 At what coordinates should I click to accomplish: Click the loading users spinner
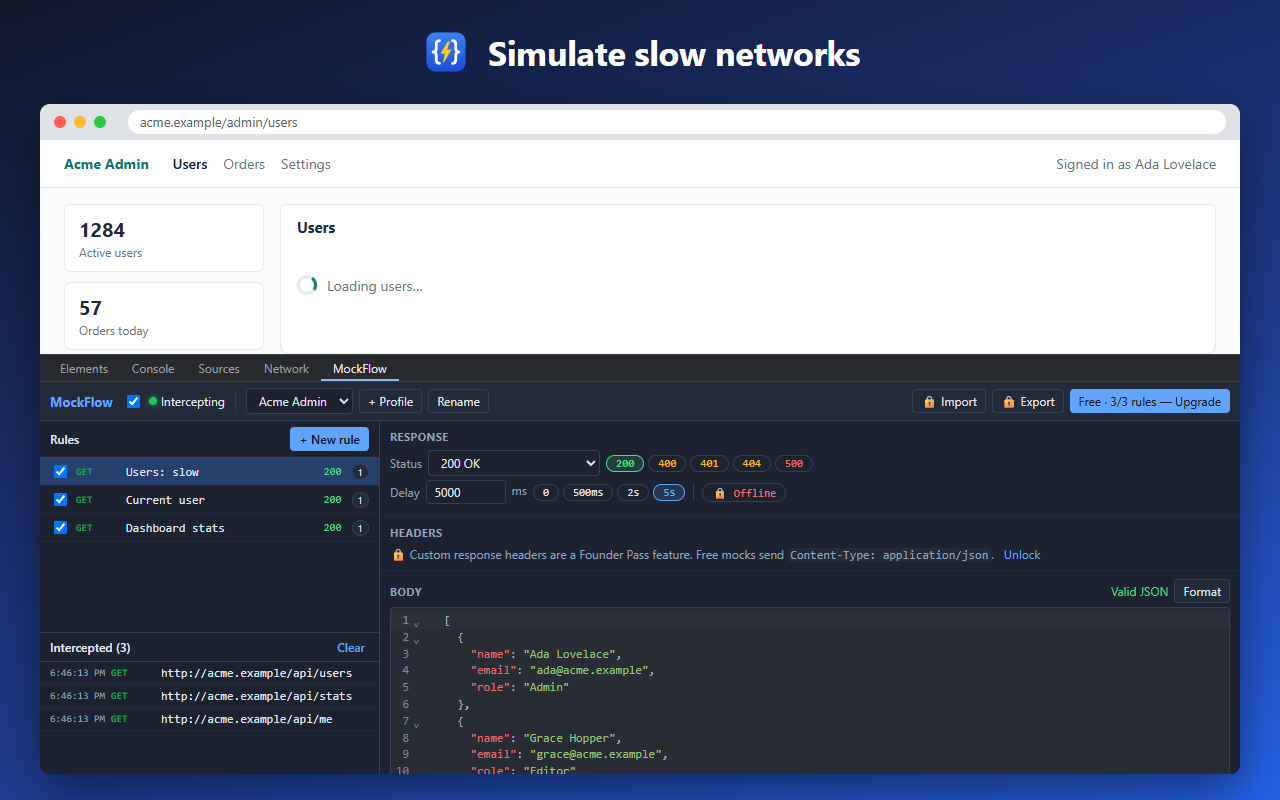(307, 286)
